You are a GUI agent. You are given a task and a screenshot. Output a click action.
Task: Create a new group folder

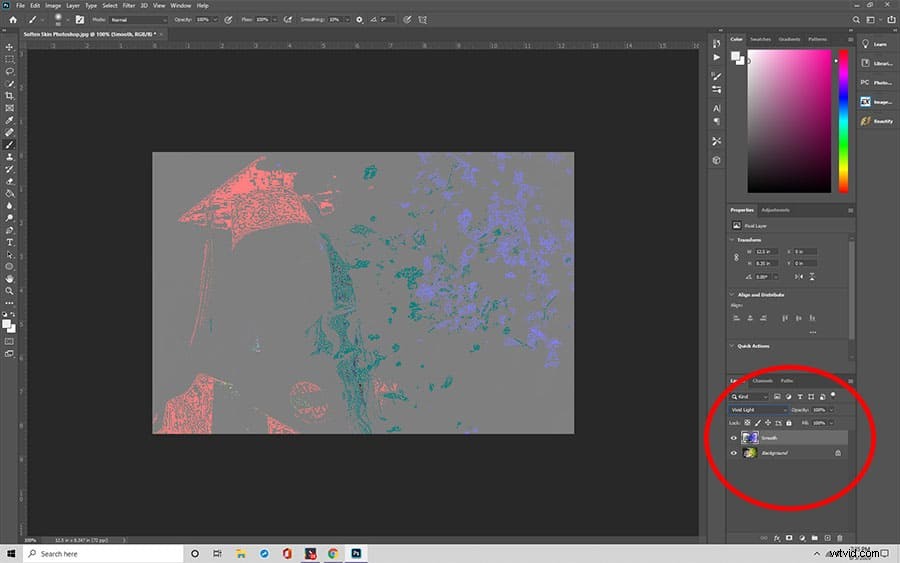(814, 538)
